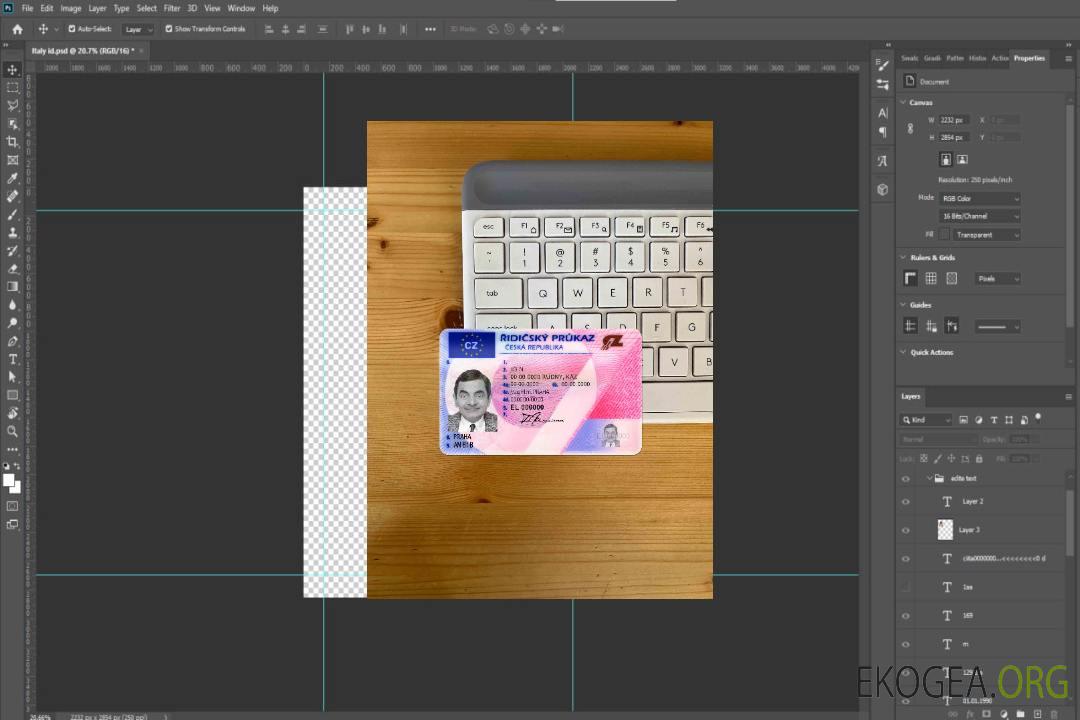
Task: Open the Transparent fill dropdown
Action: [986, 235]
